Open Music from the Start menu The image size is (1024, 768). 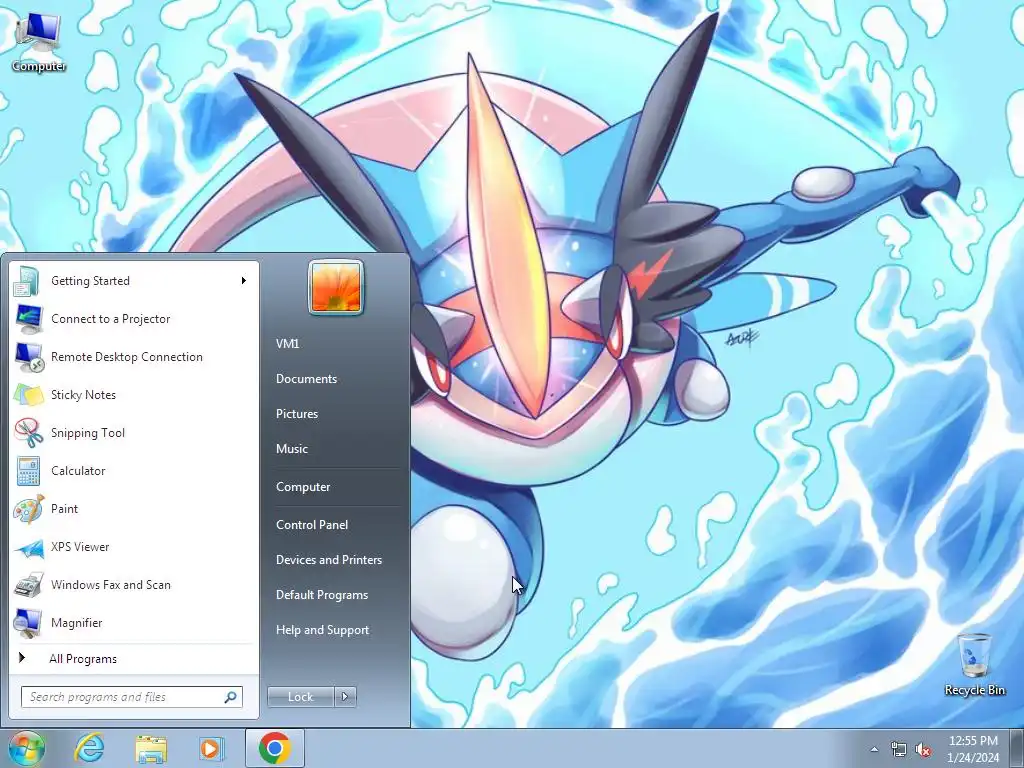tap(292, 449)
